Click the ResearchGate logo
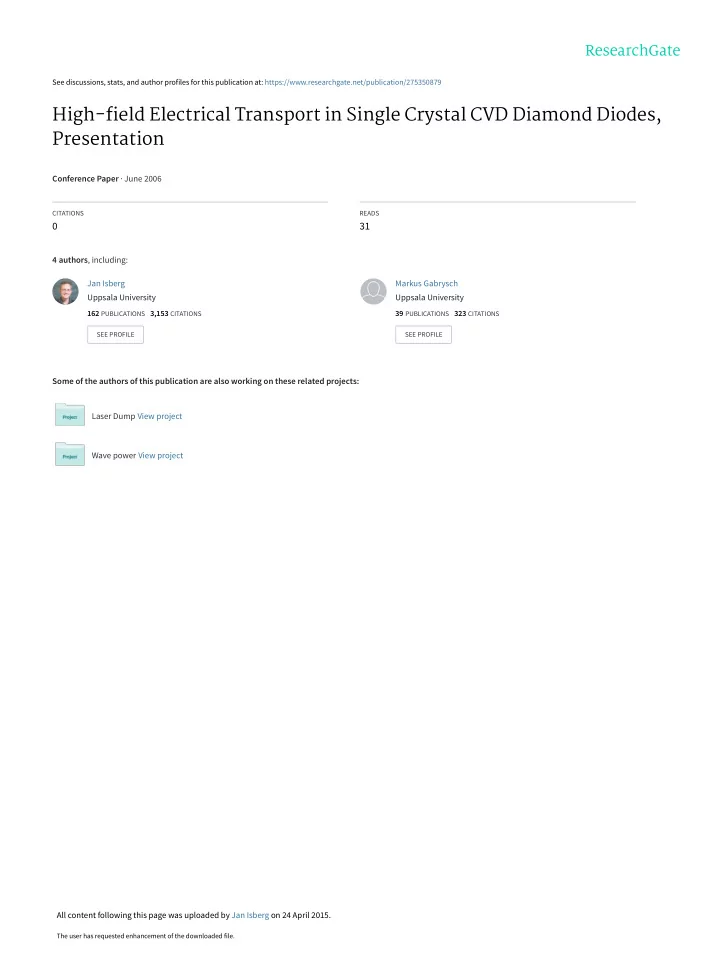The image size is (720, 960). pos(632,50)
